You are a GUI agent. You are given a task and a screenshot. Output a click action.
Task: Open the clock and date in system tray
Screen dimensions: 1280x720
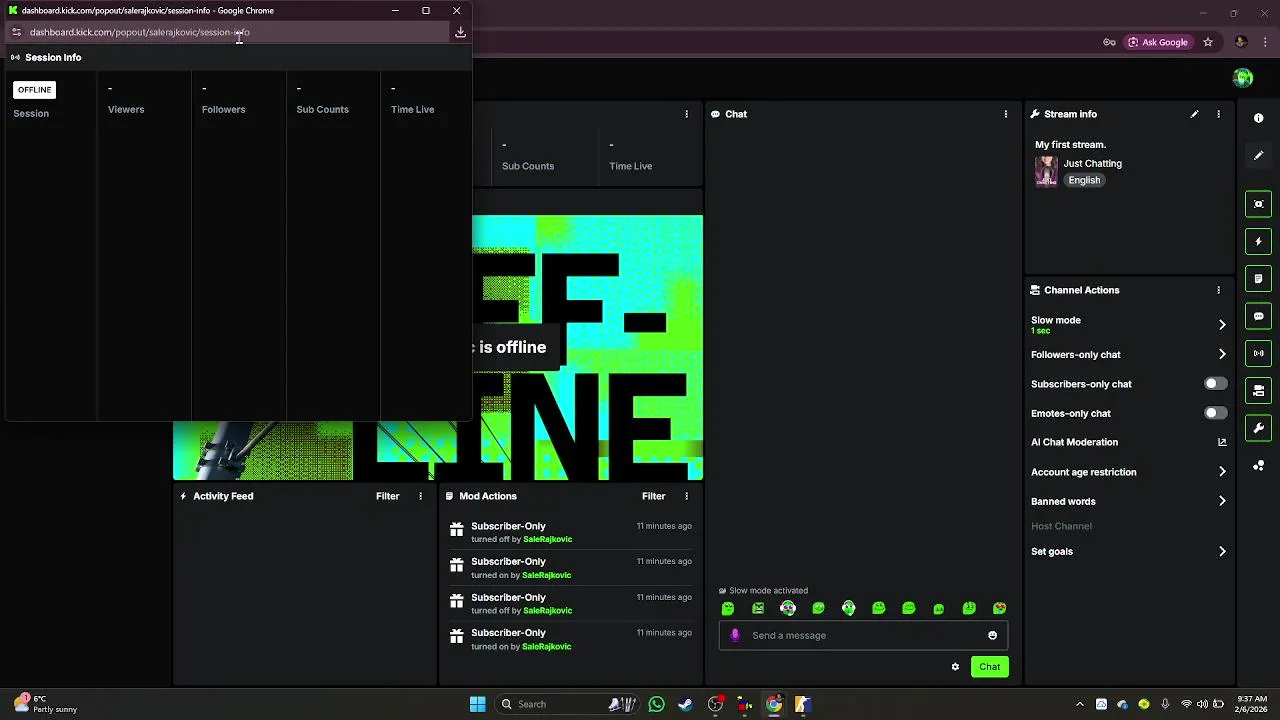(1252, 704)
